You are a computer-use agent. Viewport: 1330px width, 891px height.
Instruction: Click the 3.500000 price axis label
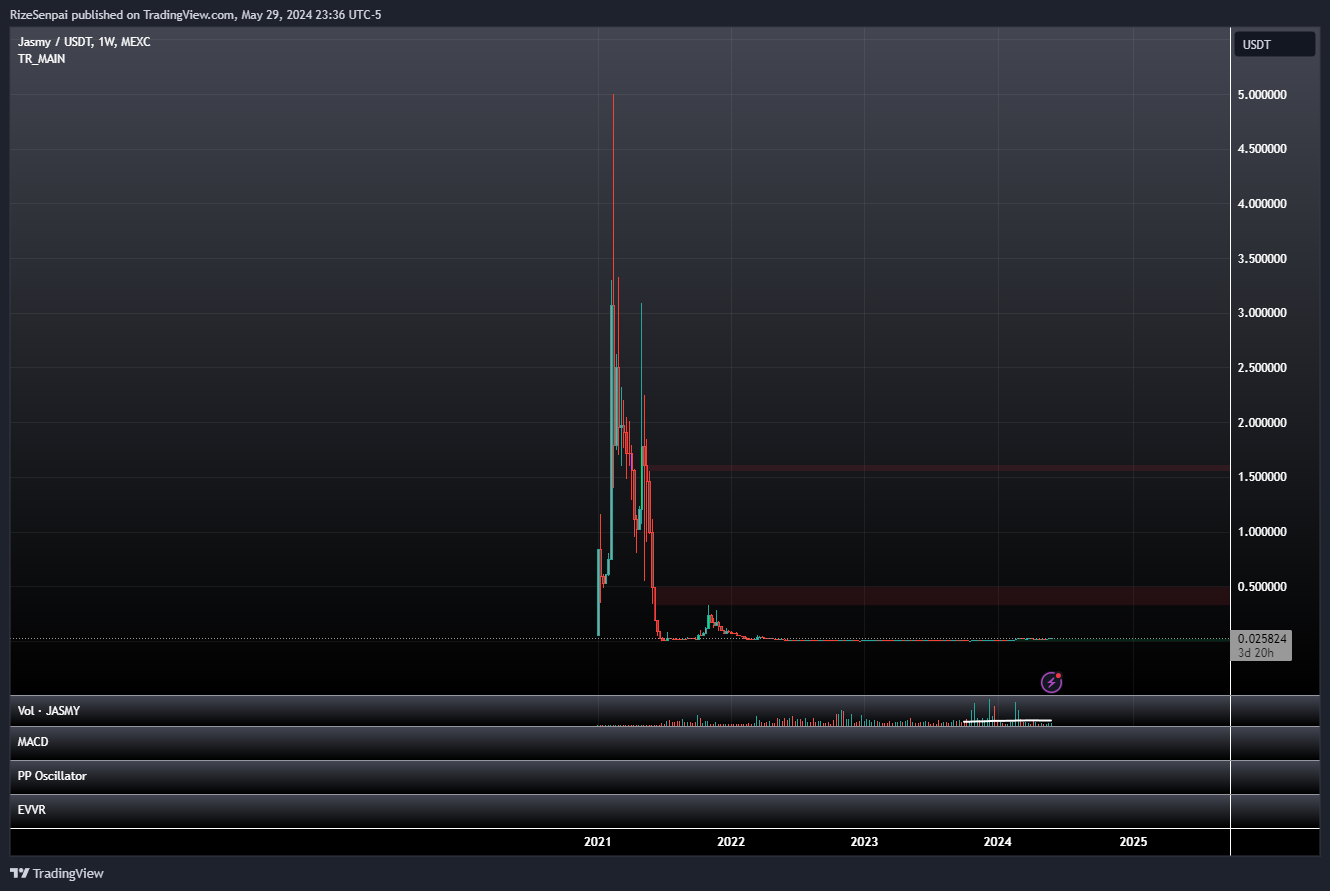[x=1262, y=259]
